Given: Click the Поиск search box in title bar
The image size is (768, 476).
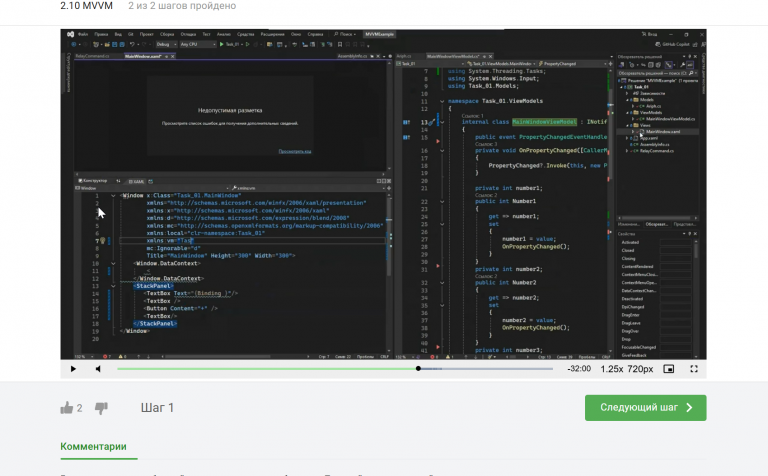Looking at the screenshot, I should 345,34.
